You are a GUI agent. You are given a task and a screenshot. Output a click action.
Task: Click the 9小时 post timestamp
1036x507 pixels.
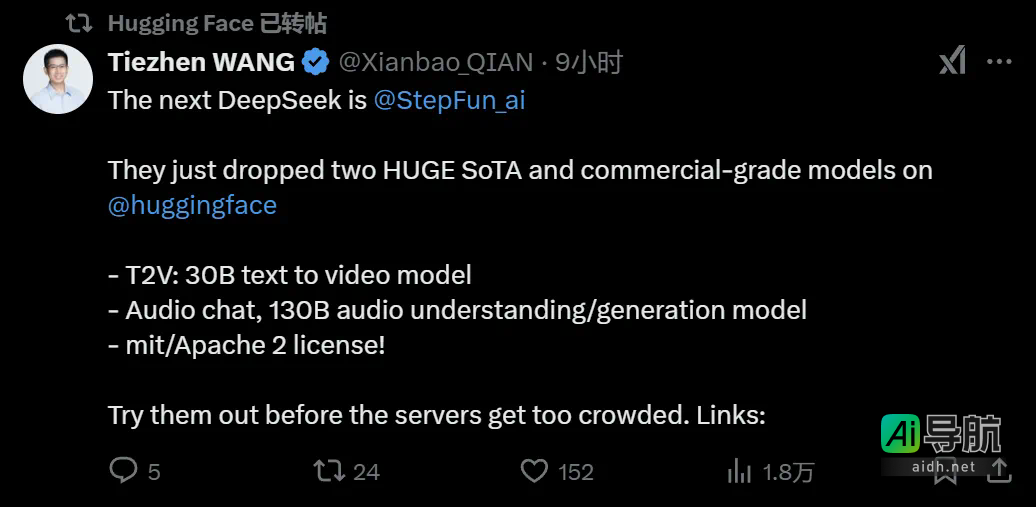click(x=589, y=62)
